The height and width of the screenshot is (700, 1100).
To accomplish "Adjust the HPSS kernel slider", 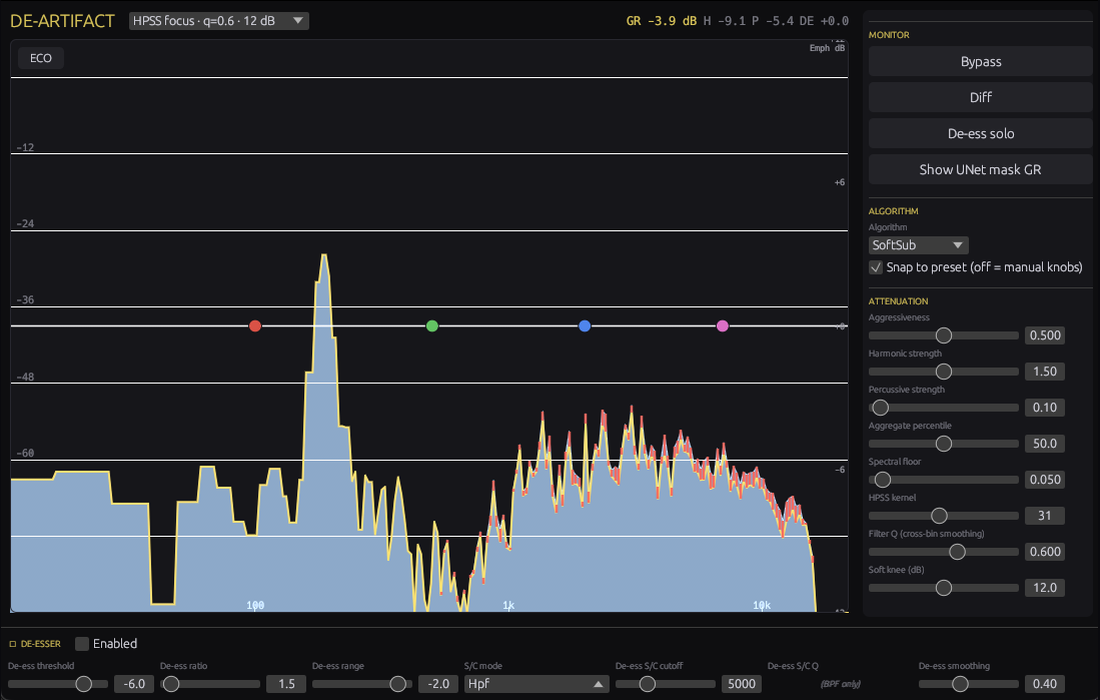I will tap(944, 516).
